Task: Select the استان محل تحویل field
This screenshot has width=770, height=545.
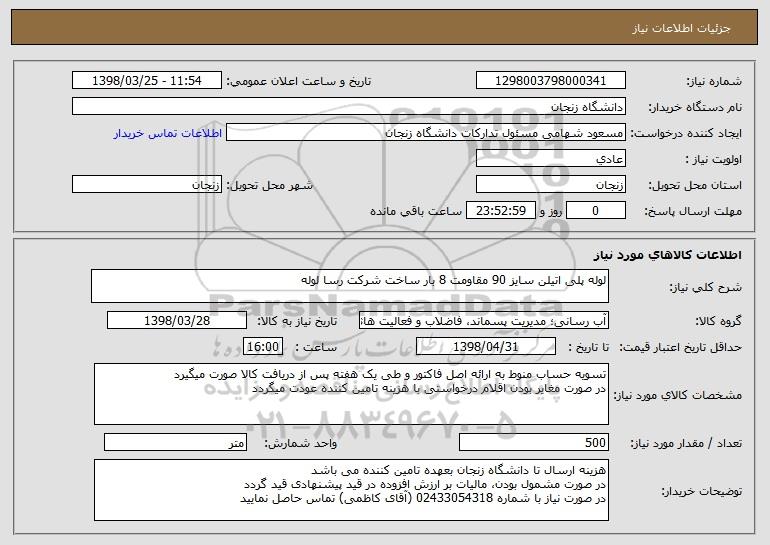Action: coord(550,185)
